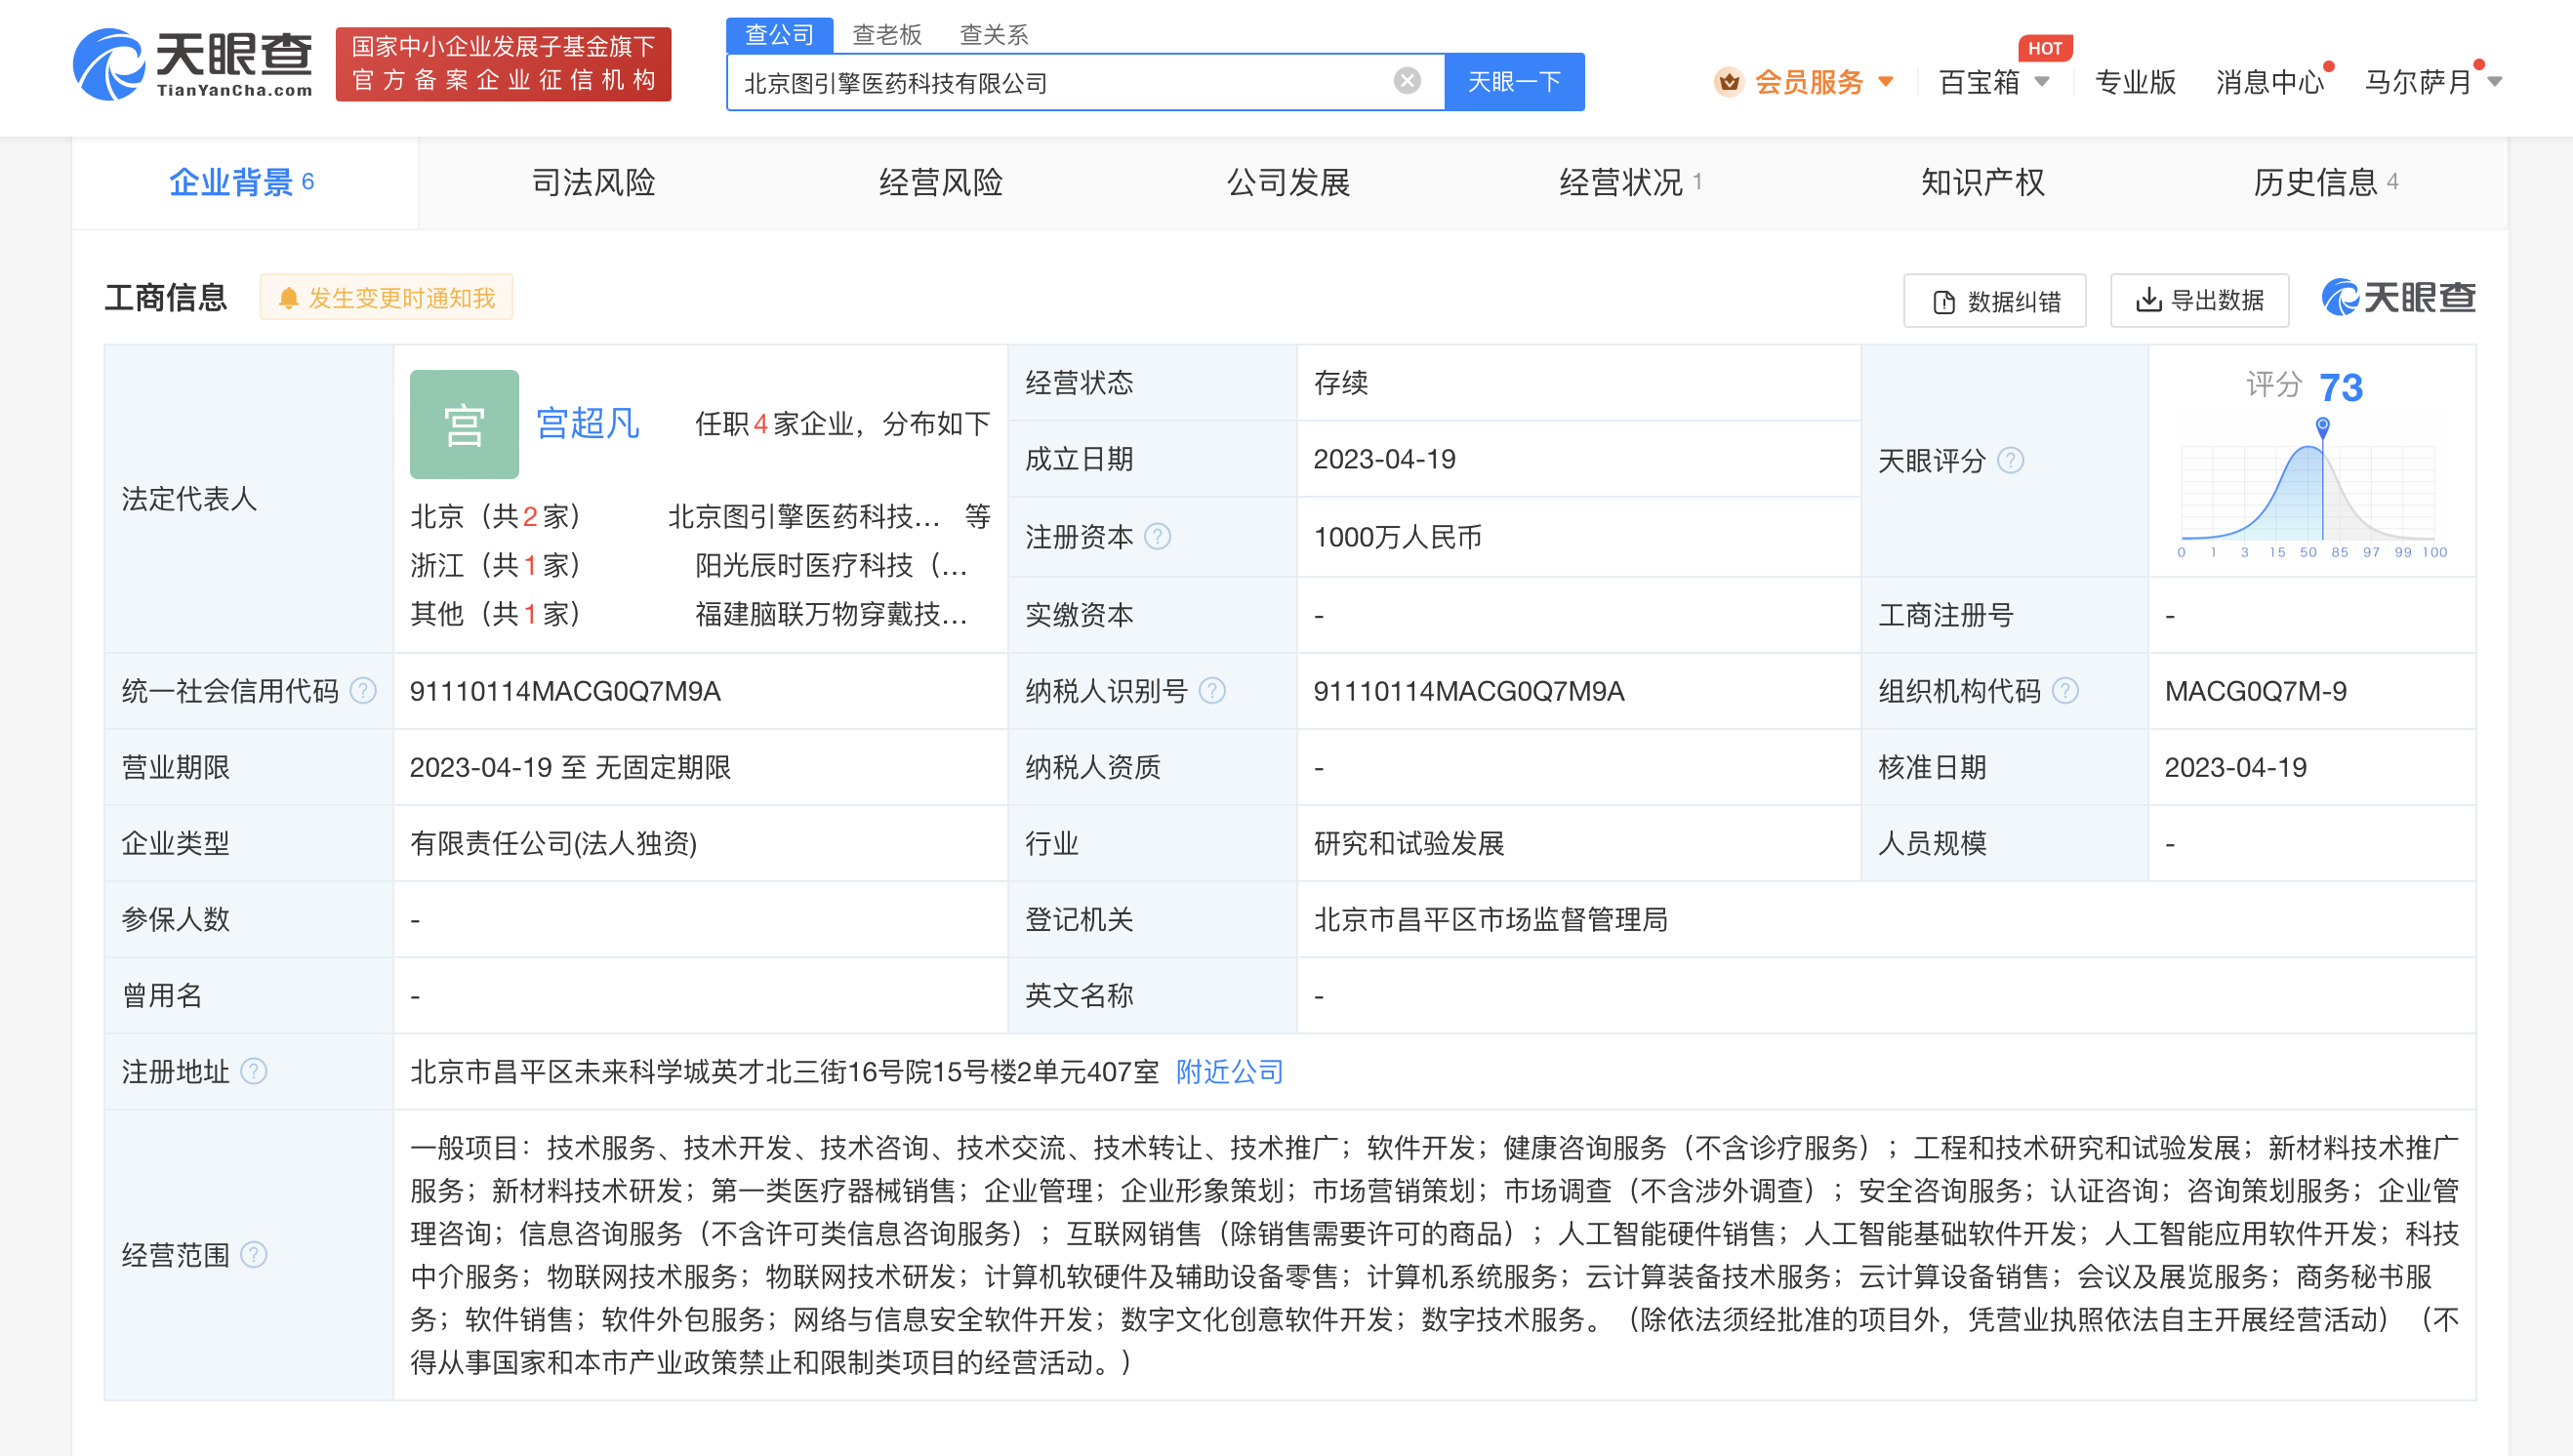Click 北京图引擎医药科技... company entry
This screenshot has height=1456, width=2573.
[804, 516]
